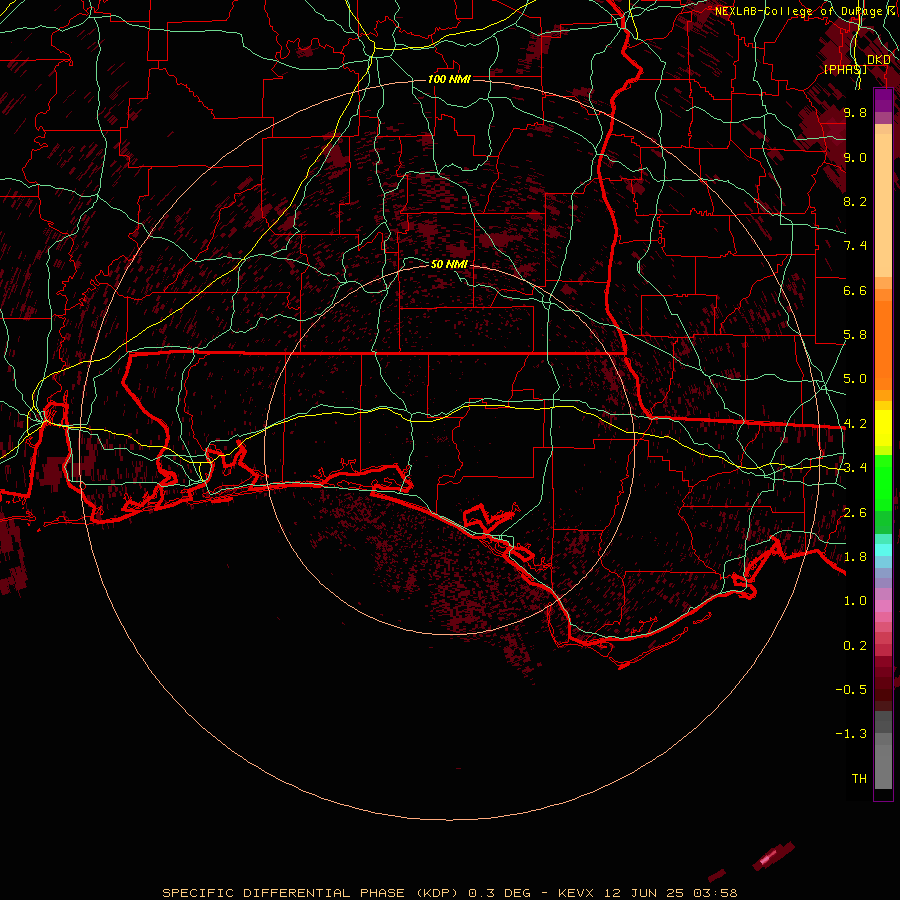This screenshot has width=900, height=900.
Task: Click the 1.0 value on the color scale
Action: click(855, 601)
